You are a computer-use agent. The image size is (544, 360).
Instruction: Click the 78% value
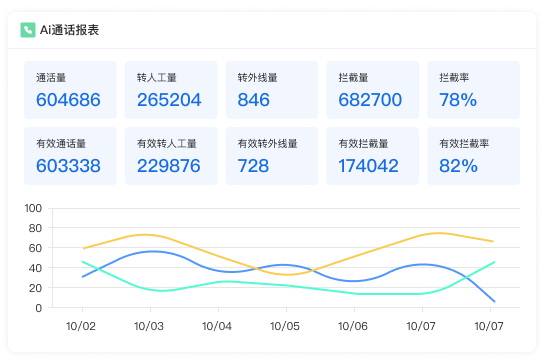tap(458, 100)
